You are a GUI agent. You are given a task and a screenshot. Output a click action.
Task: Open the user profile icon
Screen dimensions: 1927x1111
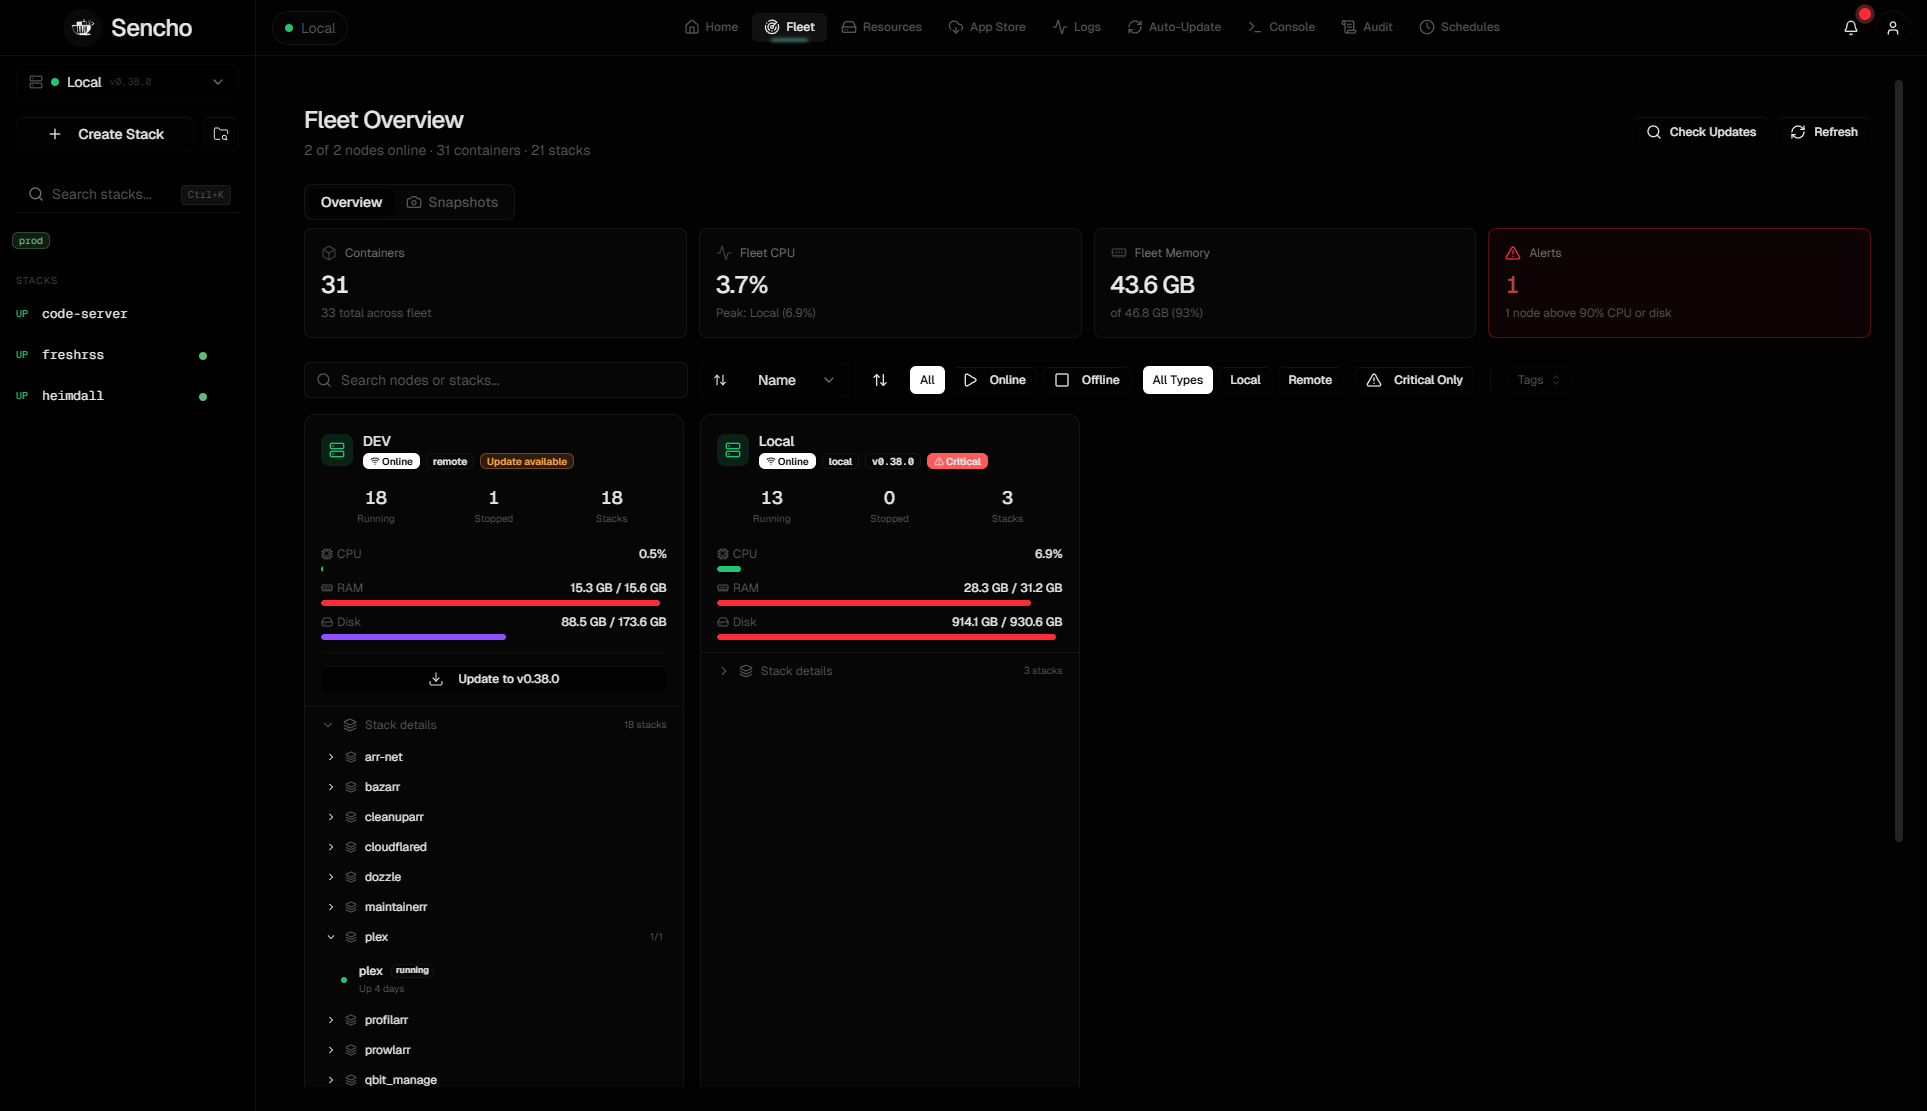coord(1893,28)
